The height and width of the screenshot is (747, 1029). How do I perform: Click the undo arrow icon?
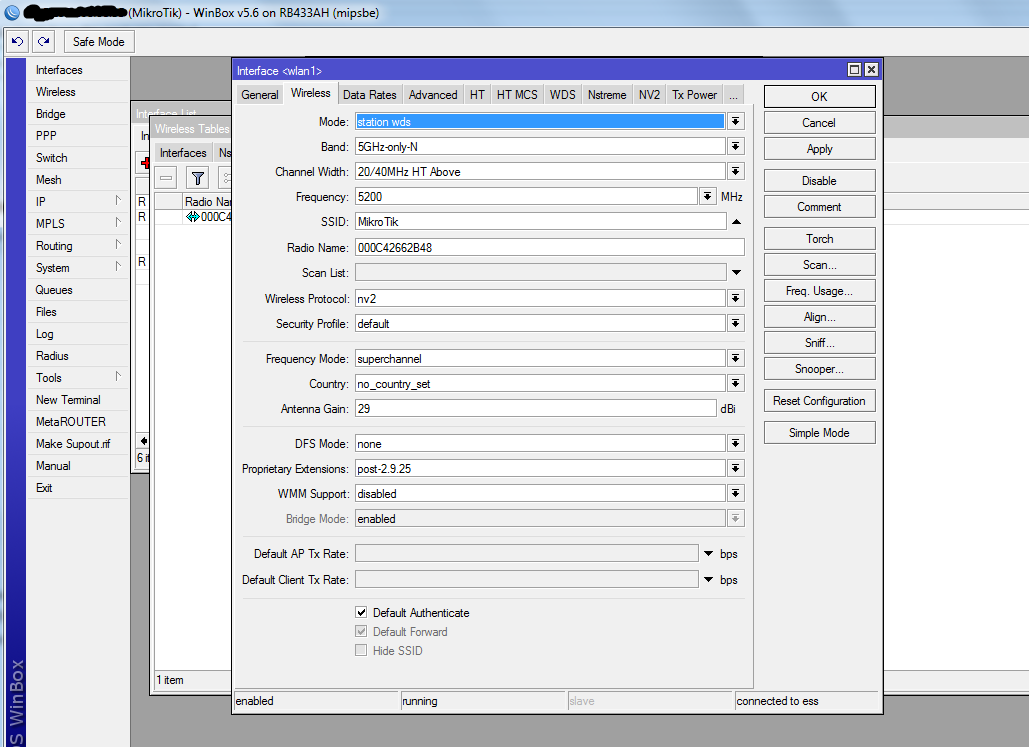coord(17,41)
